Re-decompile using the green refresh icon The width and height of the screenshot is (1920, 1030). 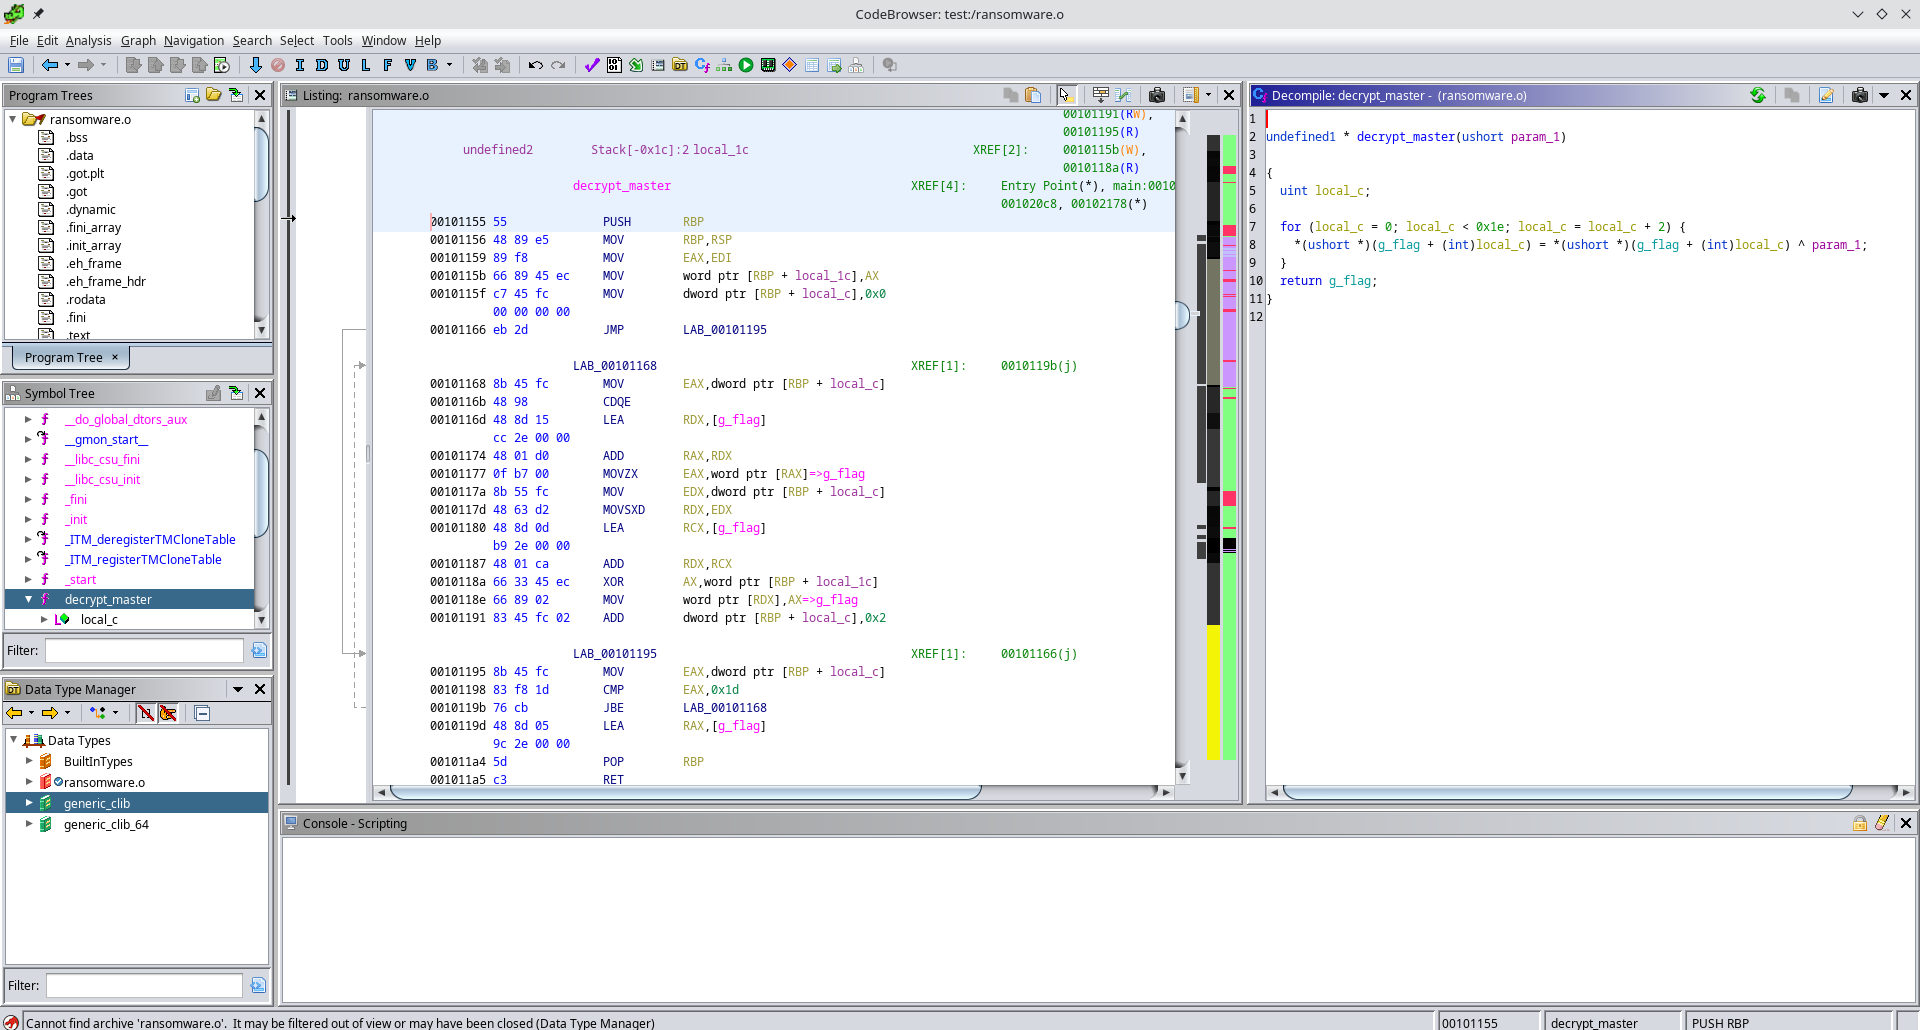1758,95
